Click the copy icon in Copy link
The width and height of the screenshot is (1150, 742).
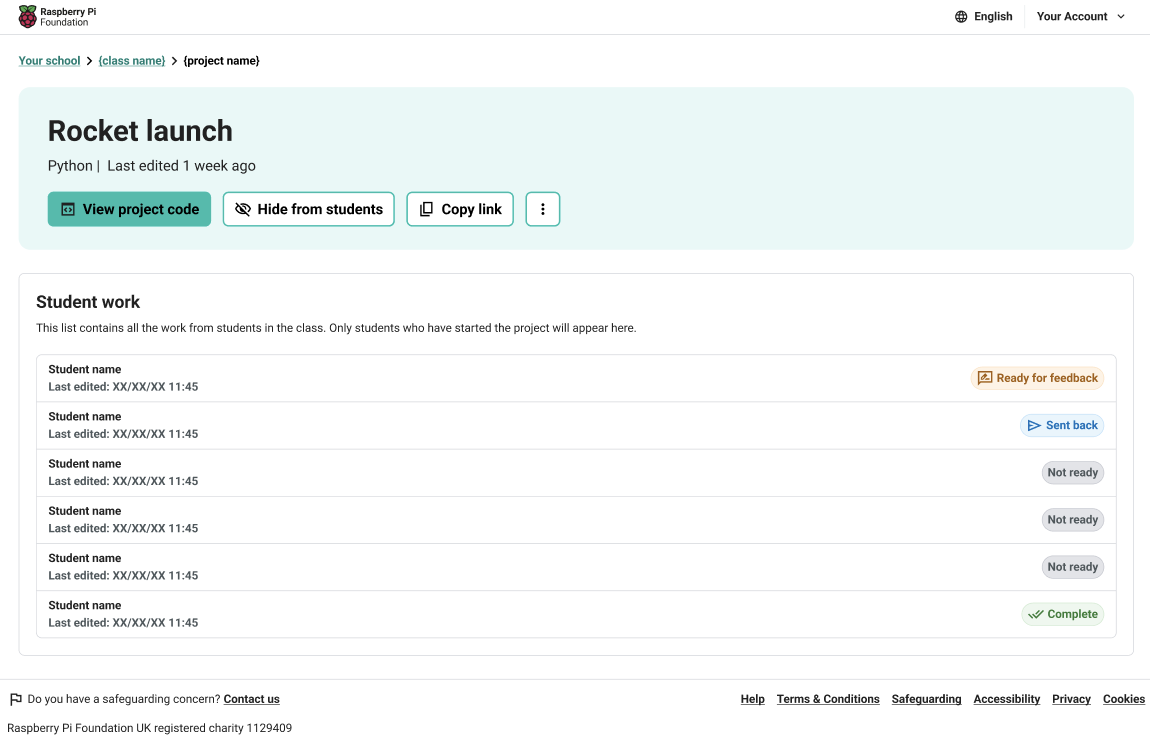(426, 209)
